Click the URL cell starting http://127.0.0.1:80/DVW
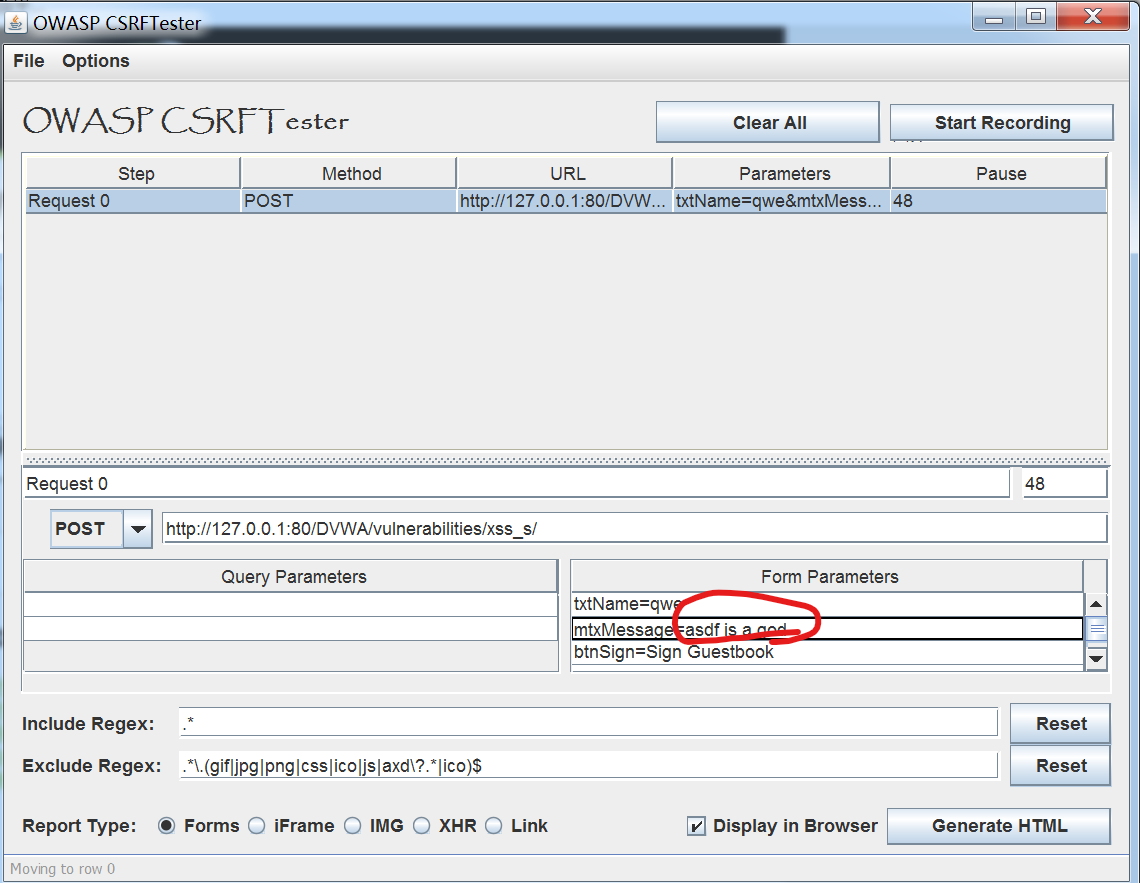 click(x=564, y=201)
